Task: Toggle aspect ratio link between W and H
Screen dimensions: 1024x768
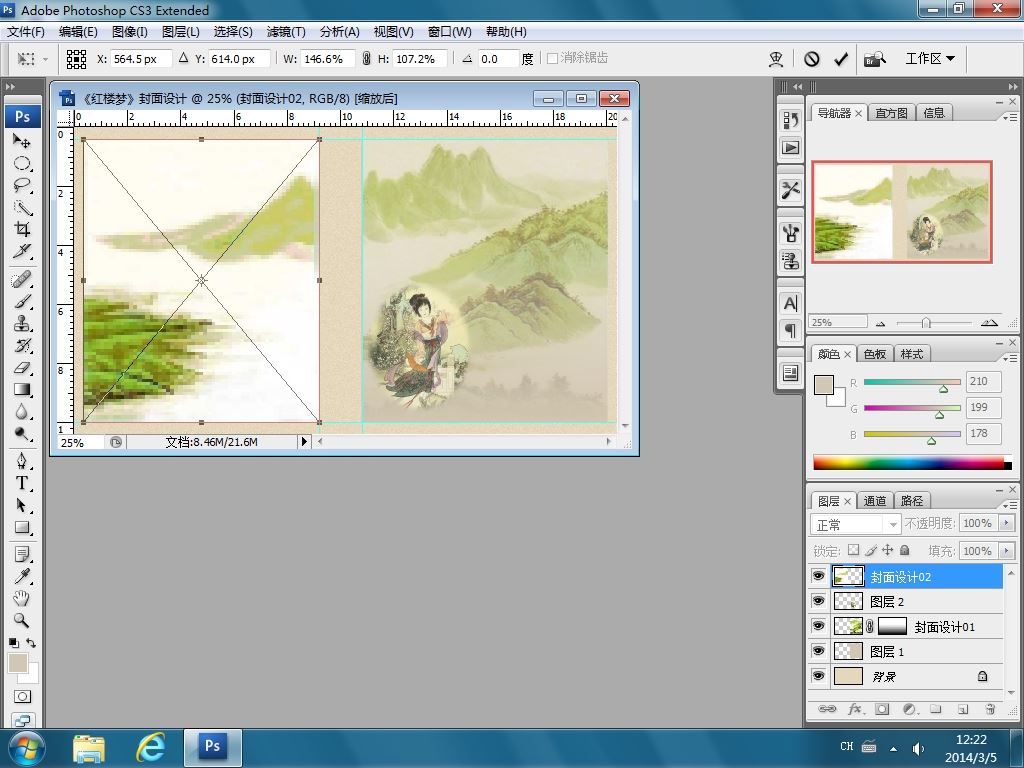Action: point(366,59)
